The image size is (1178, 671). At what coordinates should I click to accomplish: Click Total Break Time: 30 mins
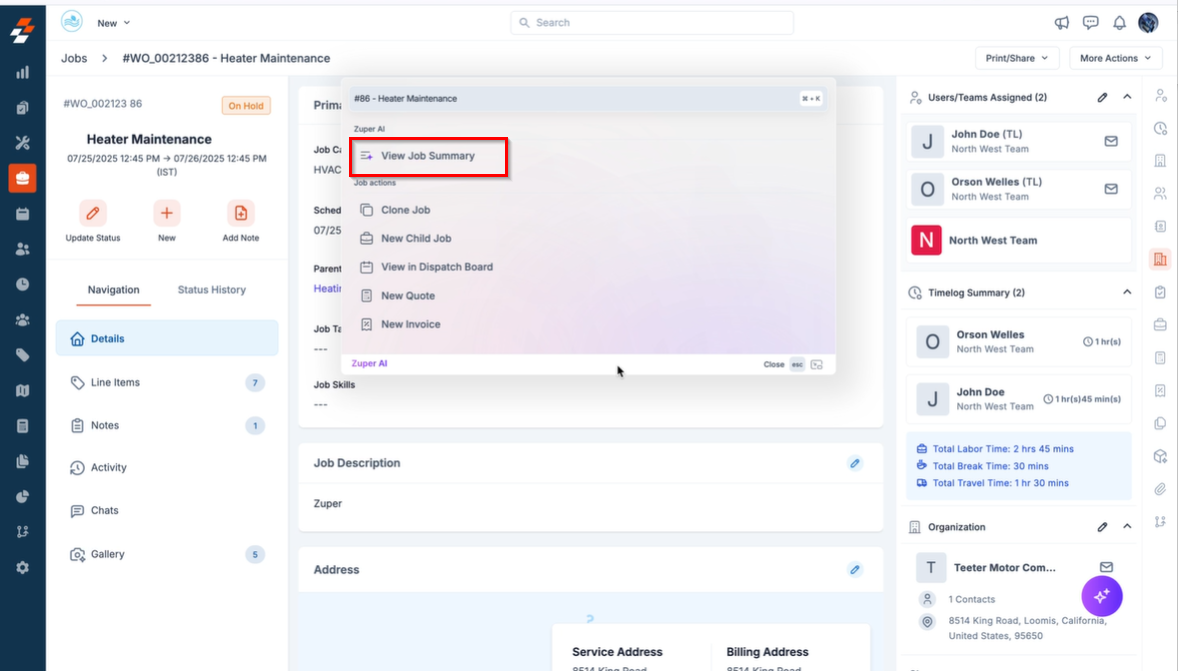click(x=990, y=466)
